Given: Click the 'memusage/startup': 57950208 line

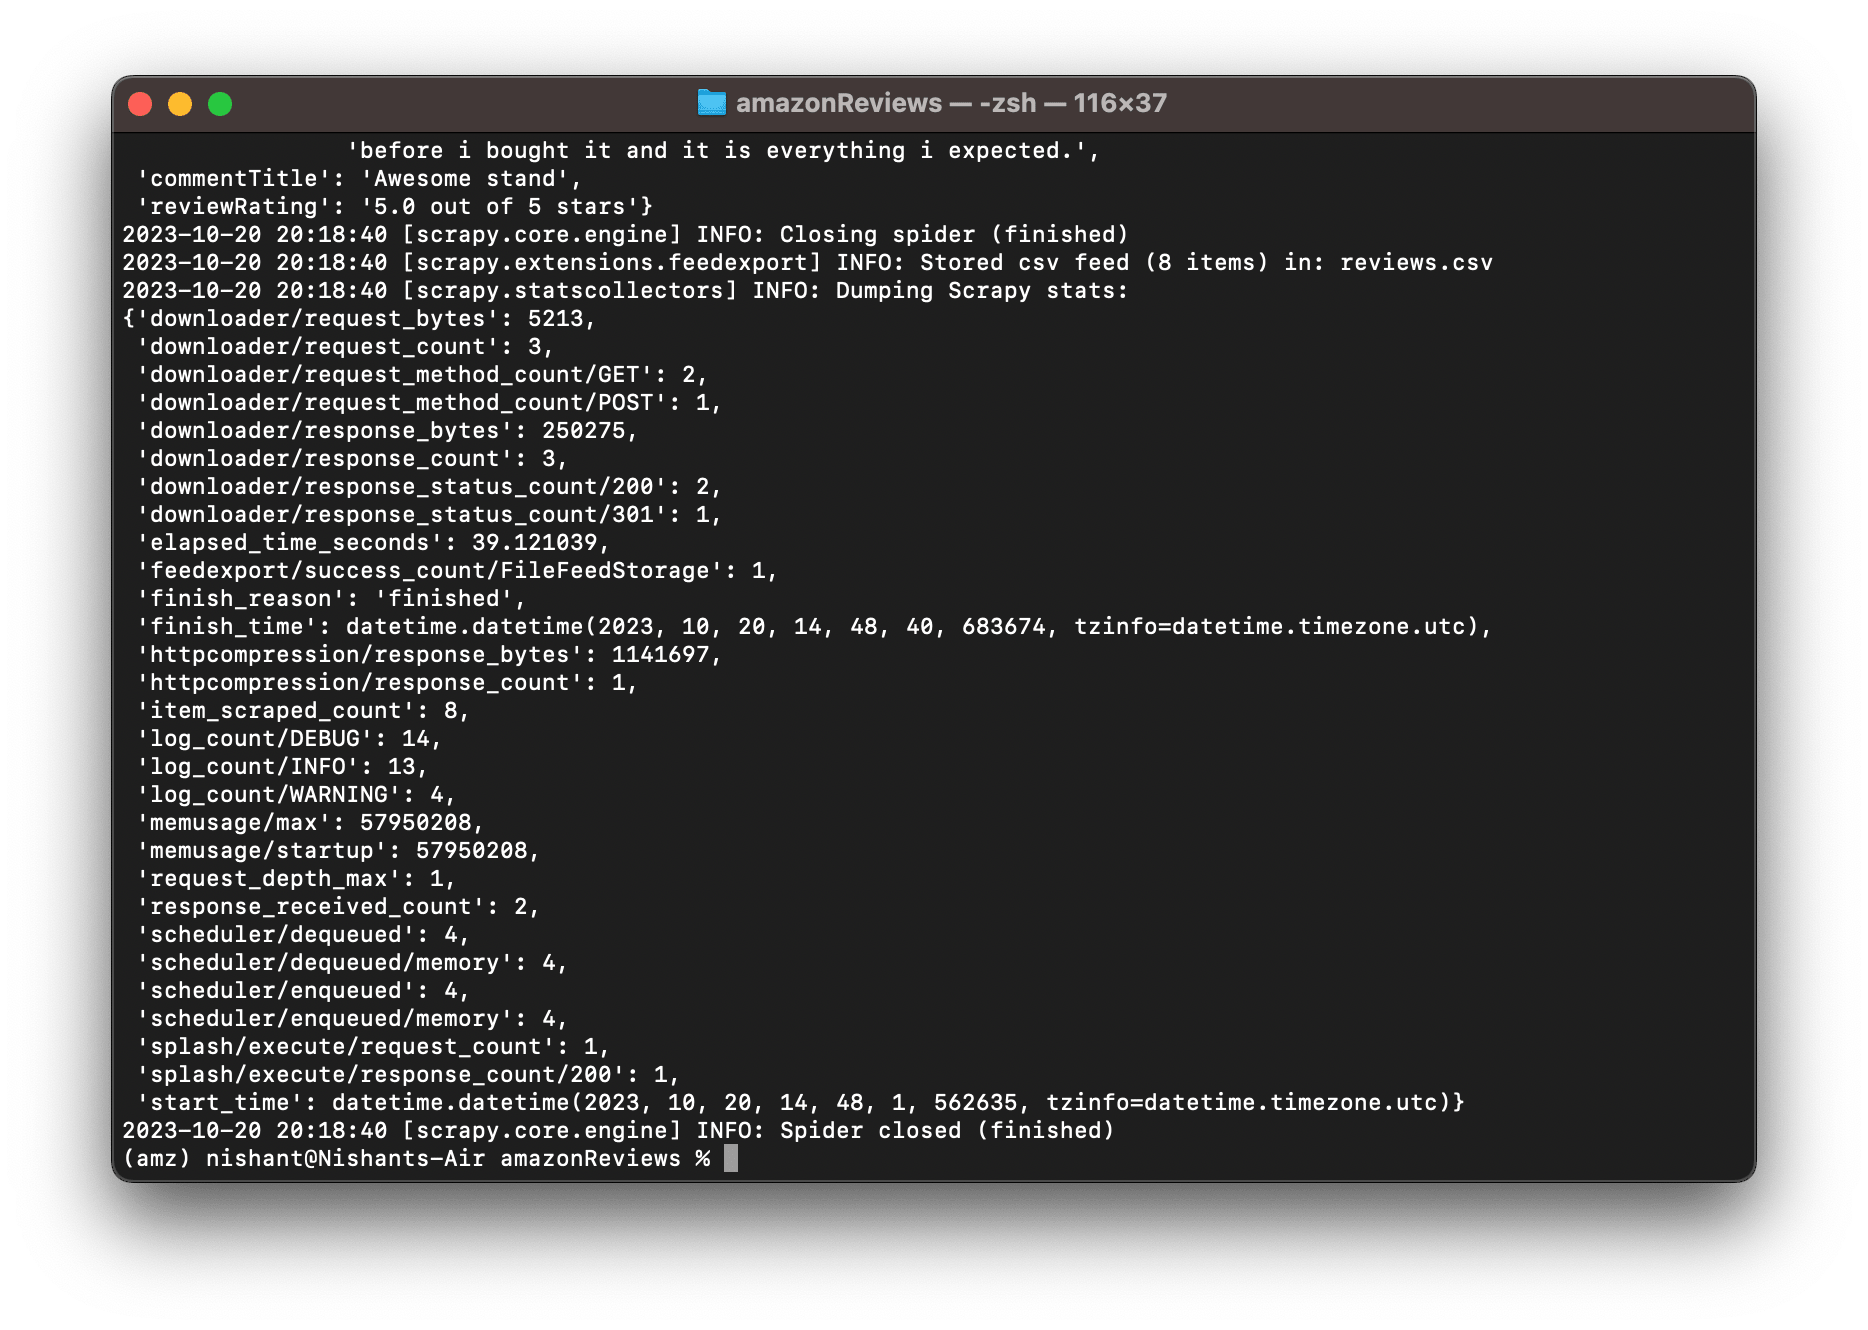Looking at the screenshot, I should click(x=338, y=851).
